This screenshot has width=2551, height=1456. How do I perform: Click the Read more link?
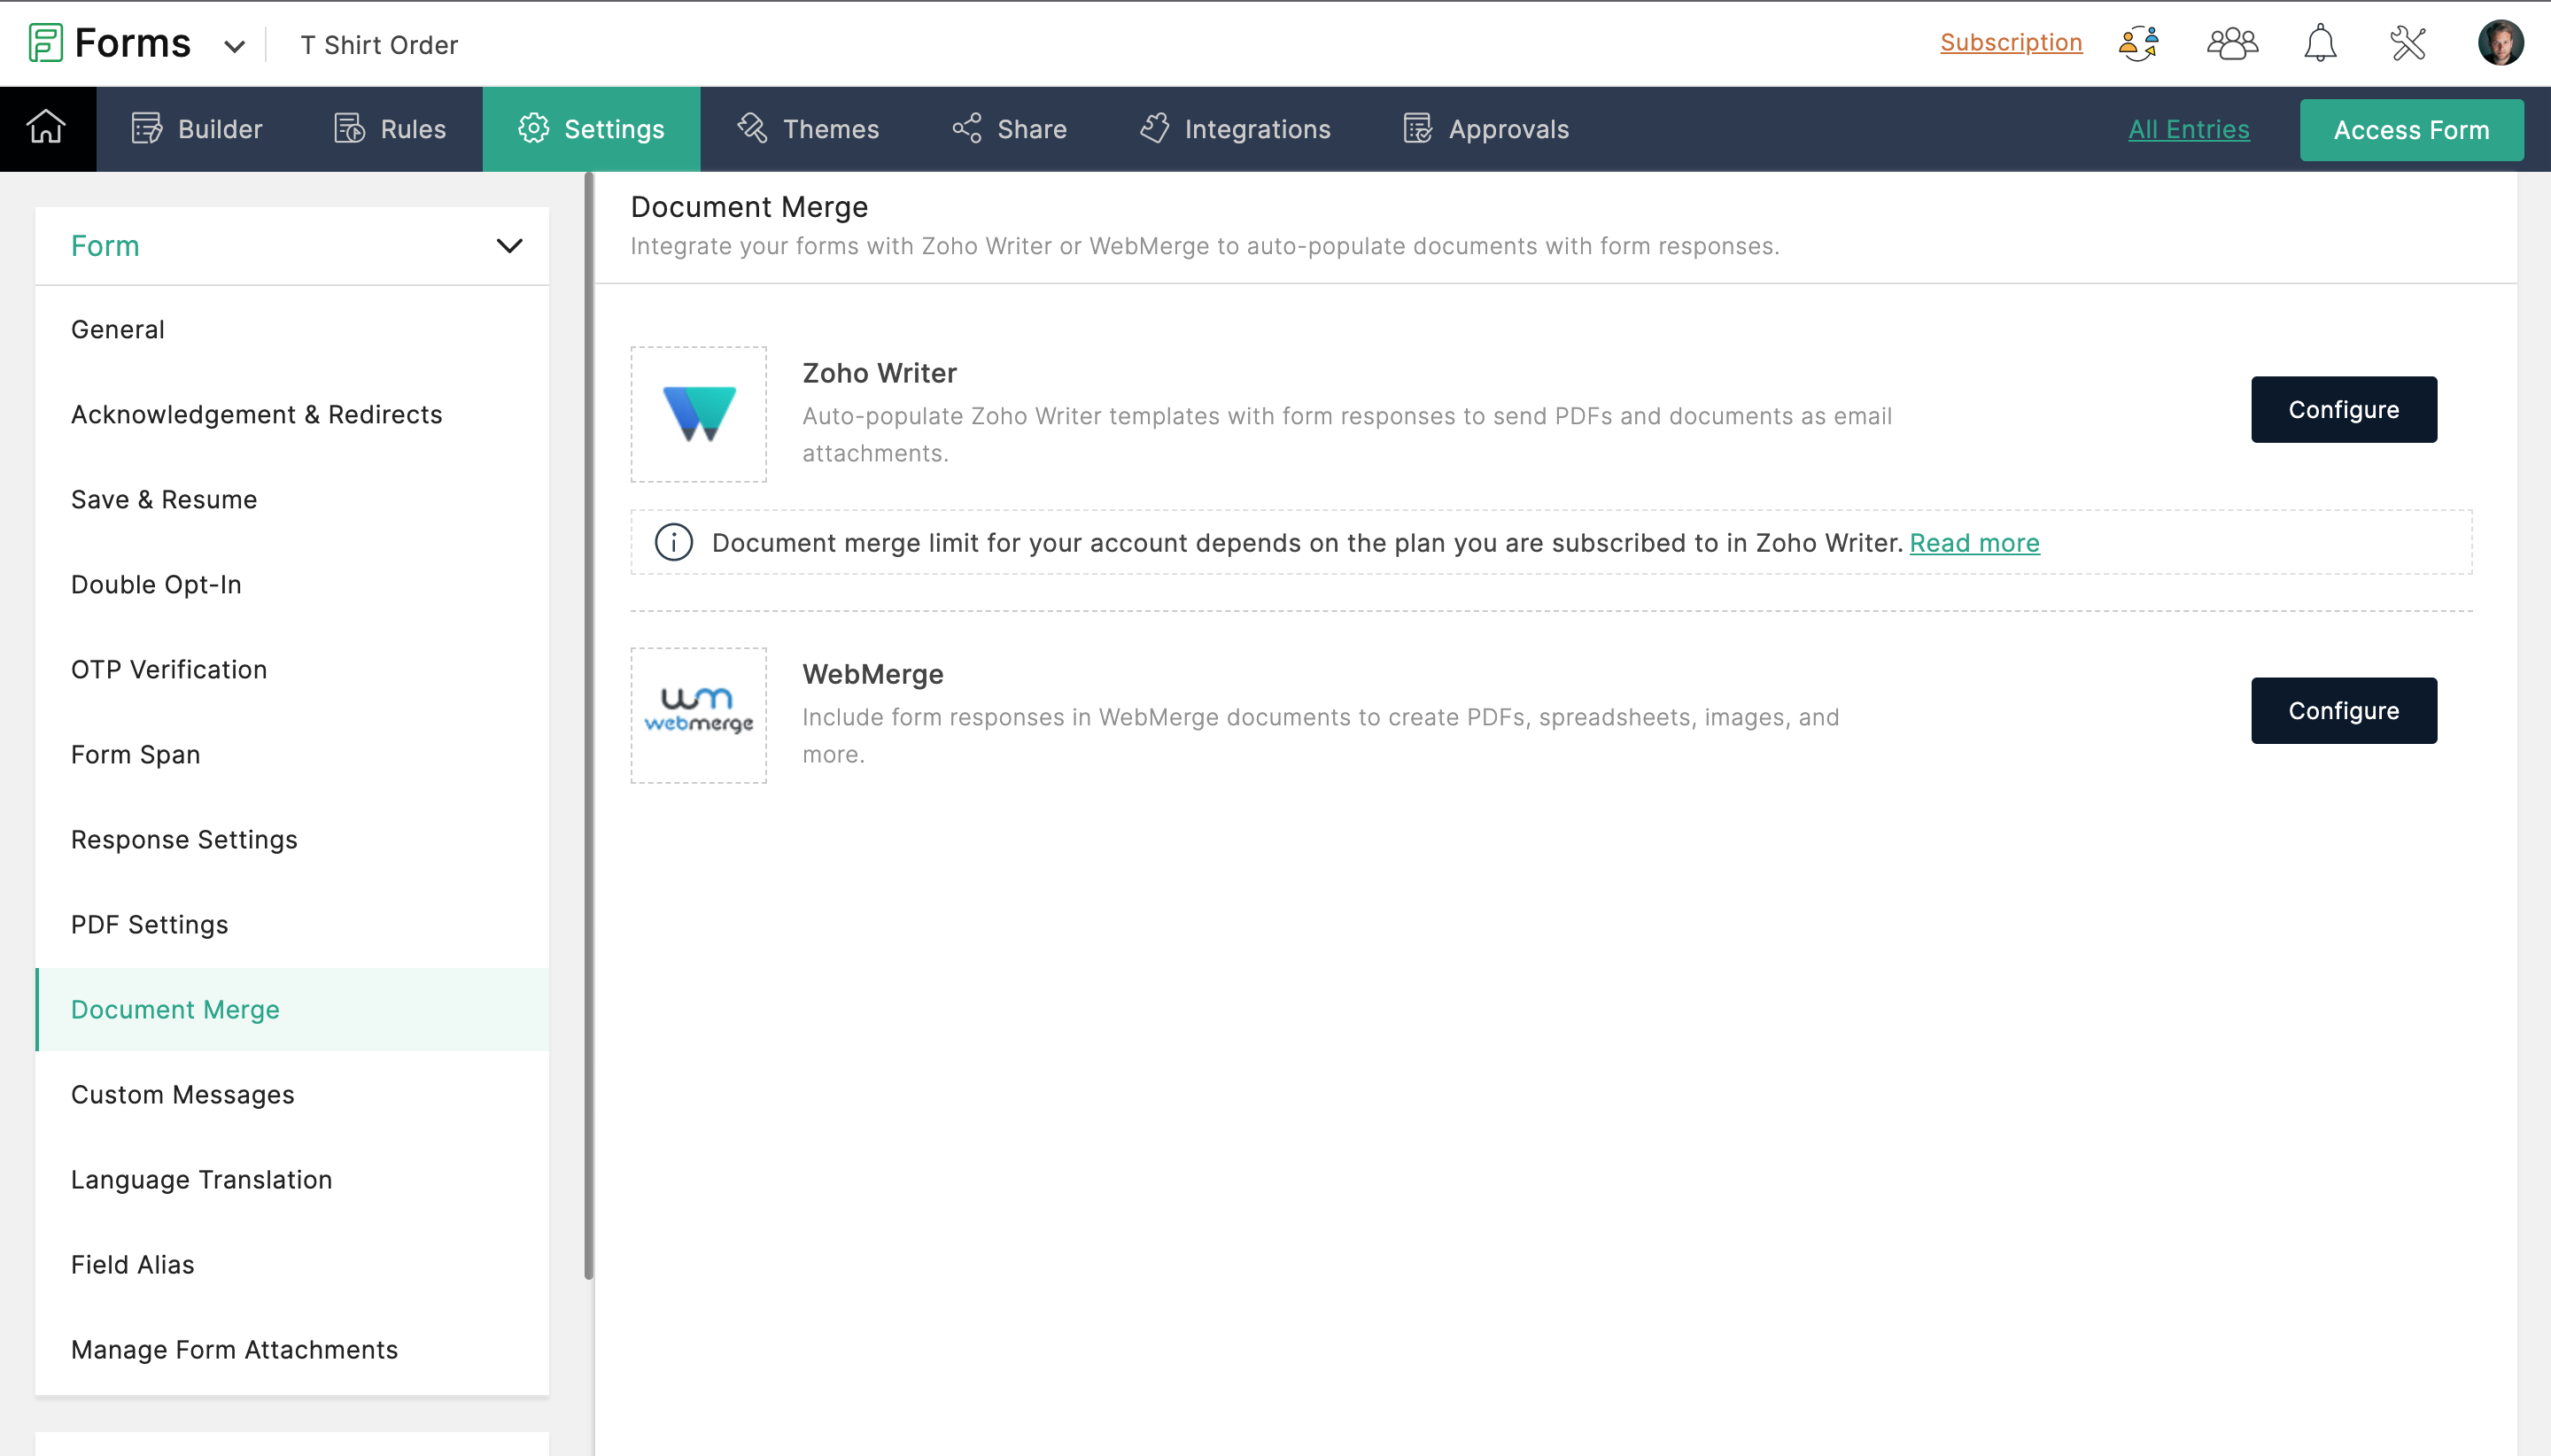(x=1974, y=543)
